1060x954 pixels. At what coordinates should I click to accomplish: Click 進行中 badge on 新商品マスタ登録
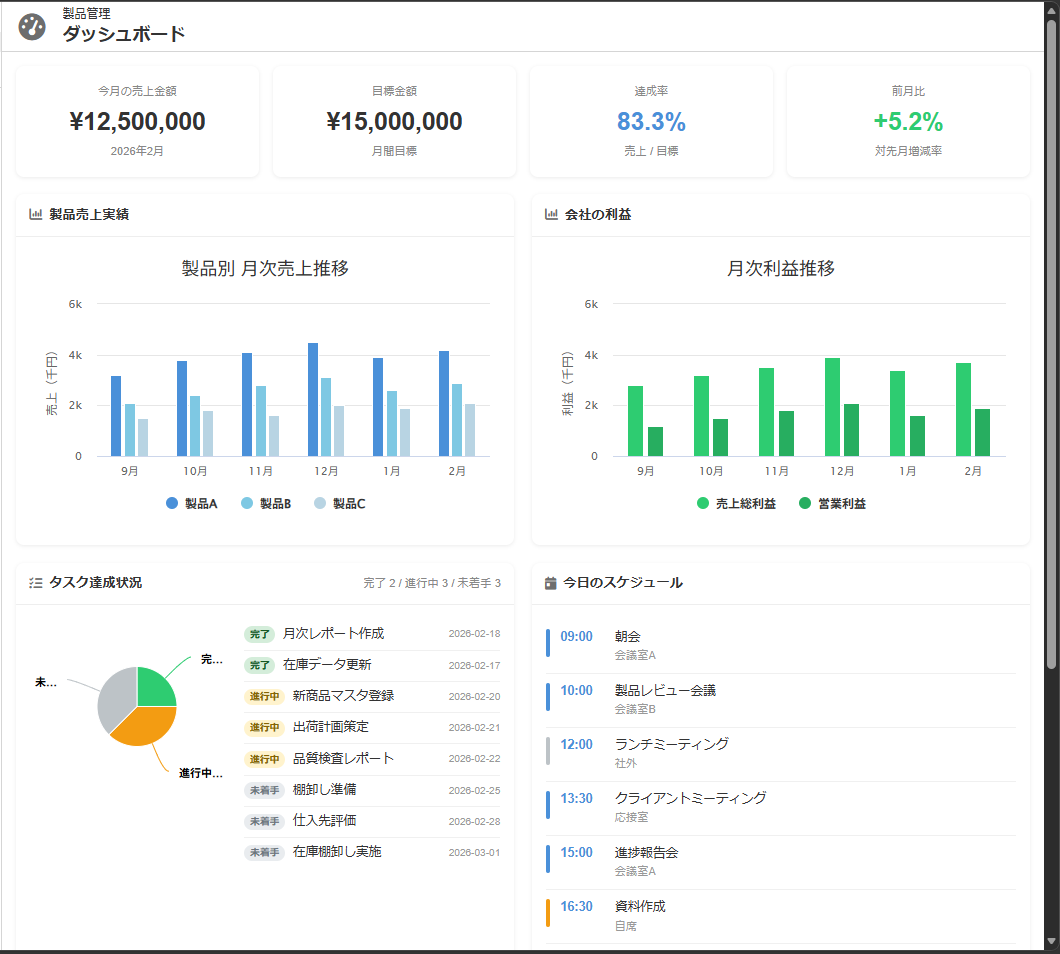click(264, 696)
